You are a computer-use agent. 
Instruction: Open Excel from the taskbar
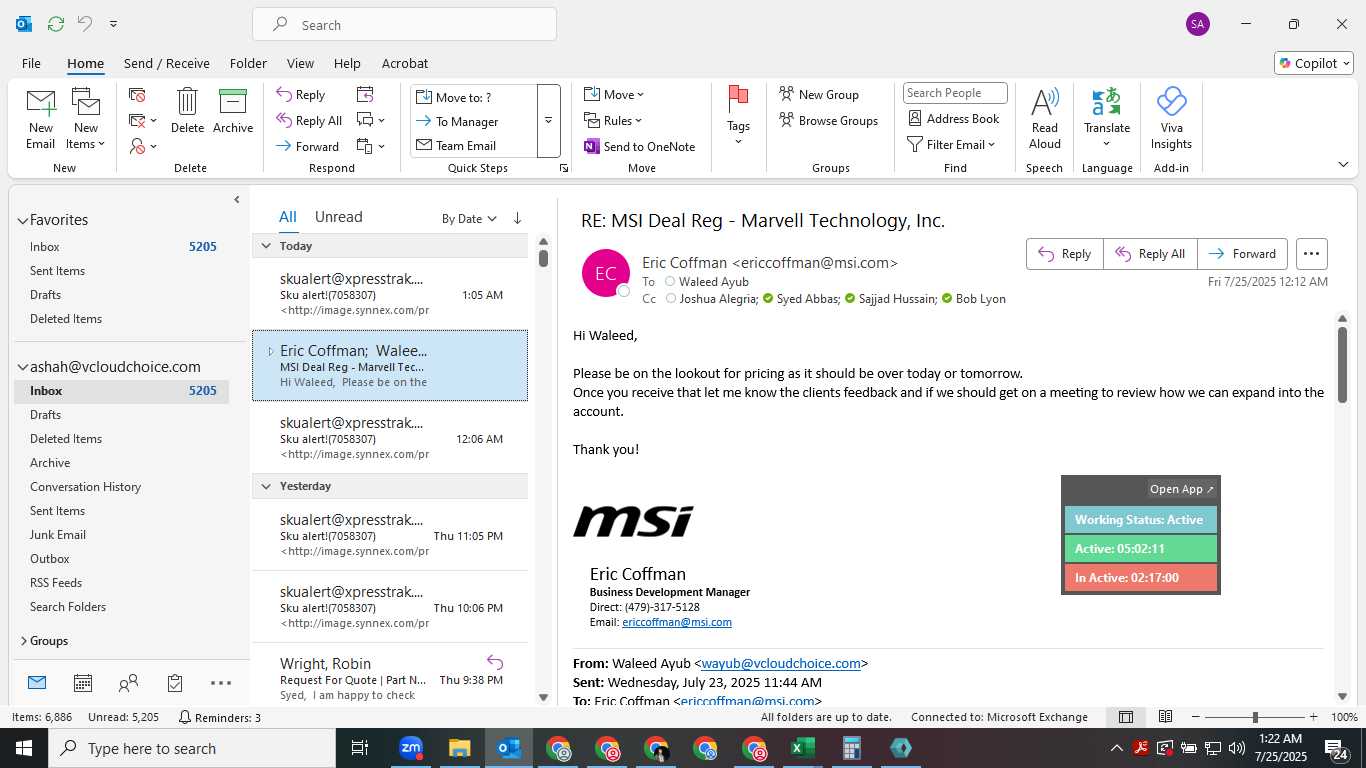point(803,748)
